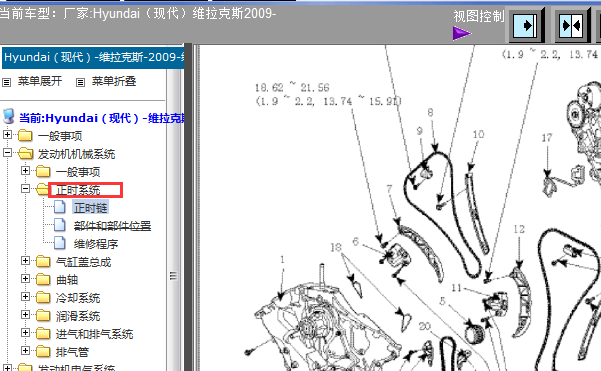Open the 部件和部件位置 document
The width and height of the screenshot is (601, 371).
[x=112, y=226]
